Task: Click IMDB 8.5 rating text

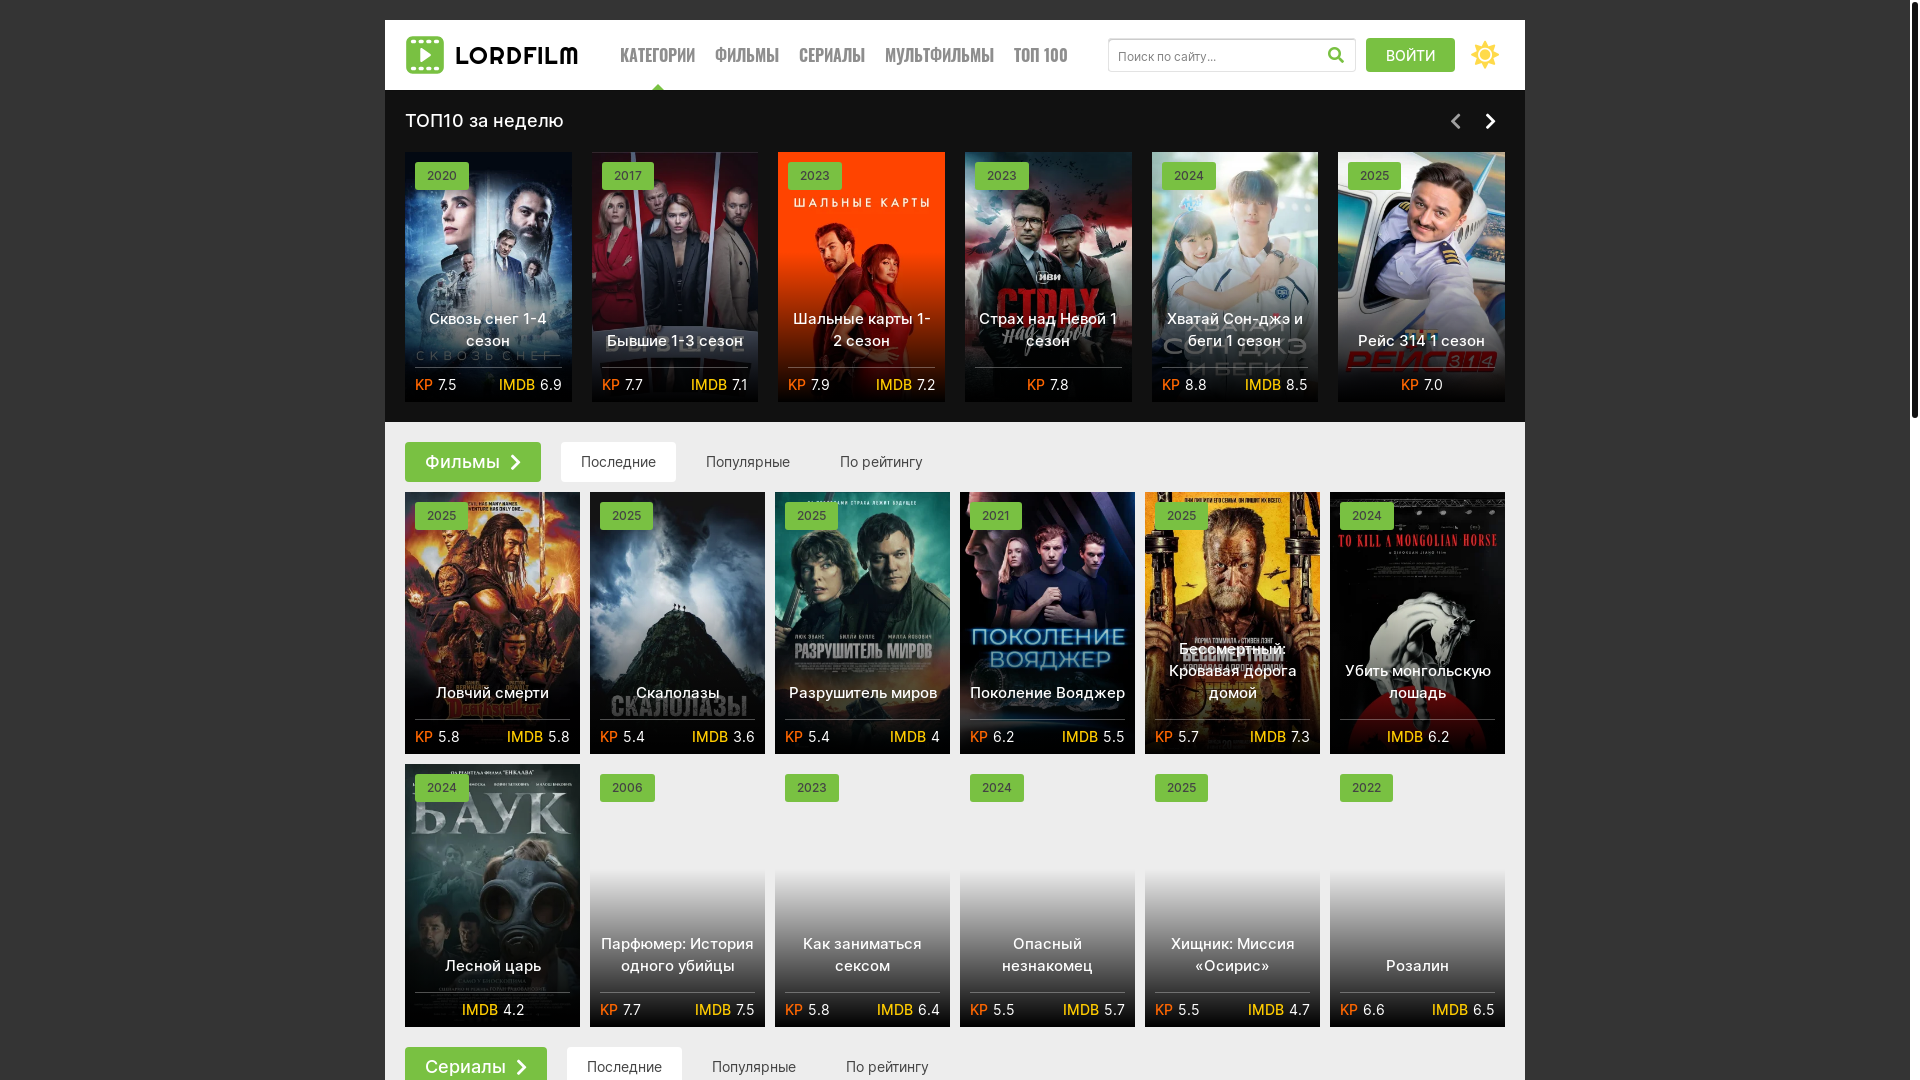Action: (x=1275, y=385)
